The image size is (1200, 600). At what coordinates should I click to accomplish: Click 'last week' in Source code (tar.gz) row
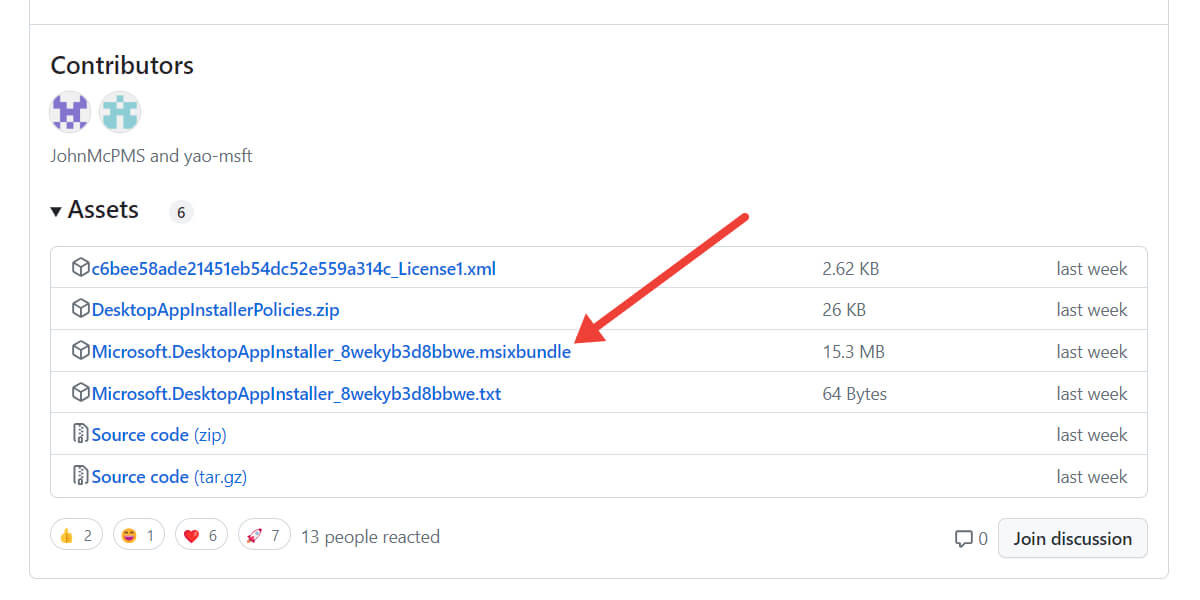(x=1092, y=477)
